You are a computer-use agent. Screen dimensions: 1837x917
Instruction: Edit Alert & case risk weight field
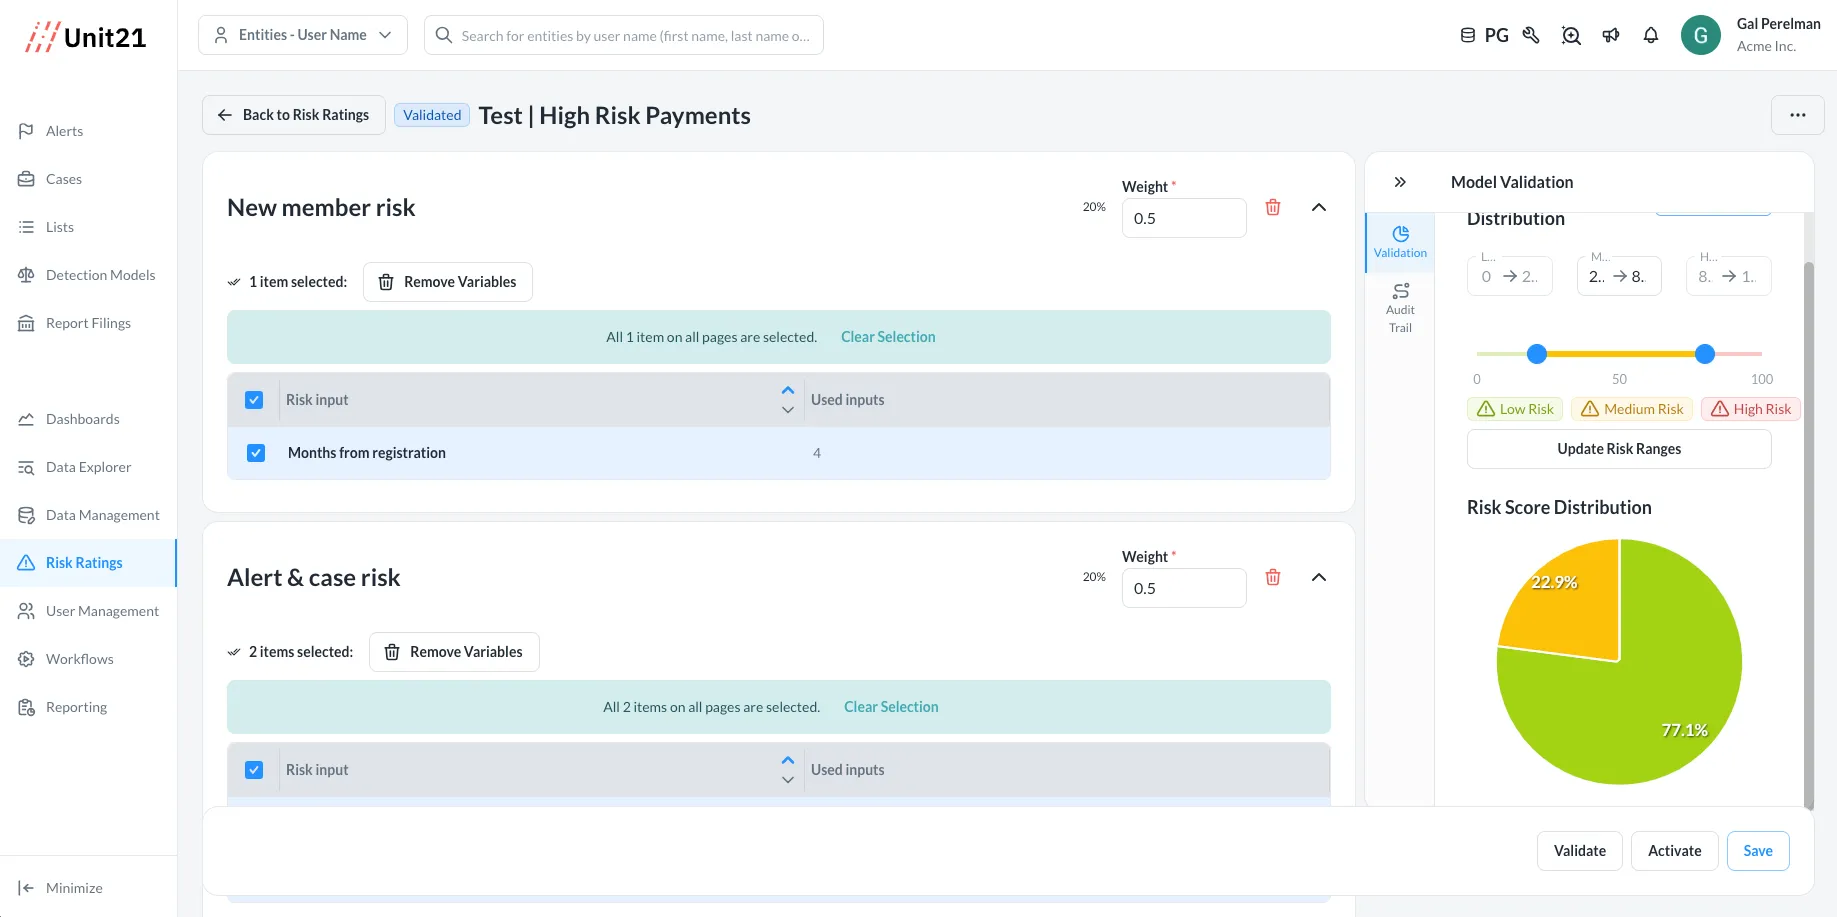pos(1184,588)
